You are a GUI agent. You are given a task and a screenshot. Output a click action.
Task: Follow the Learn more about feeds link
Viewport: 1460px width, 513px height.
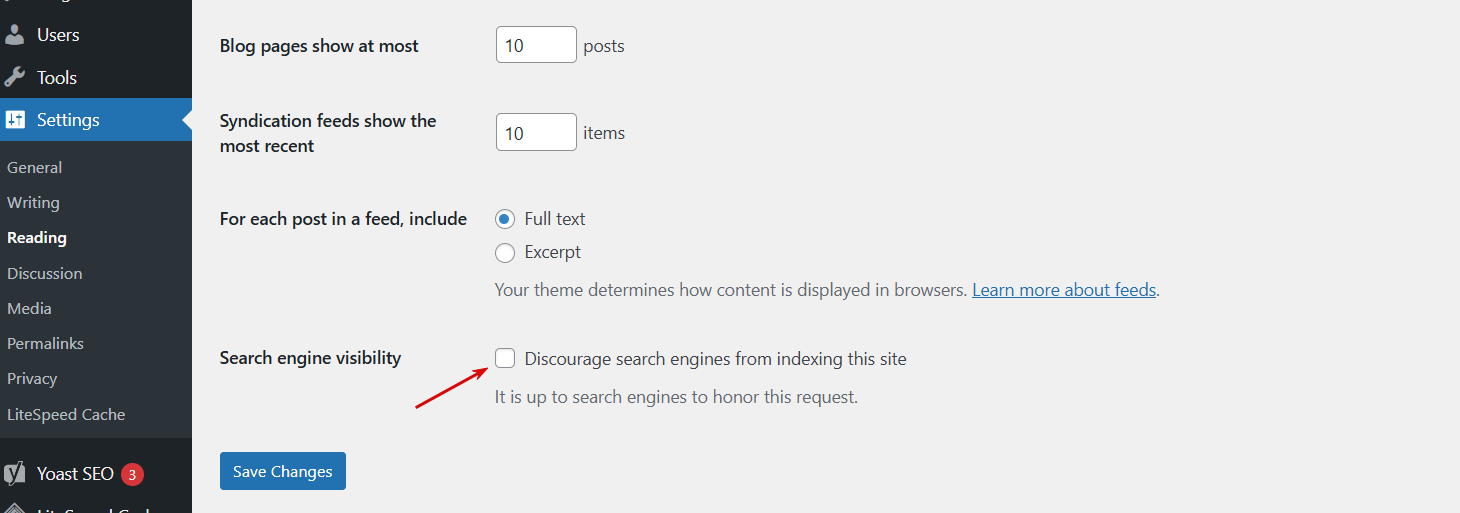coord(1064,290)
